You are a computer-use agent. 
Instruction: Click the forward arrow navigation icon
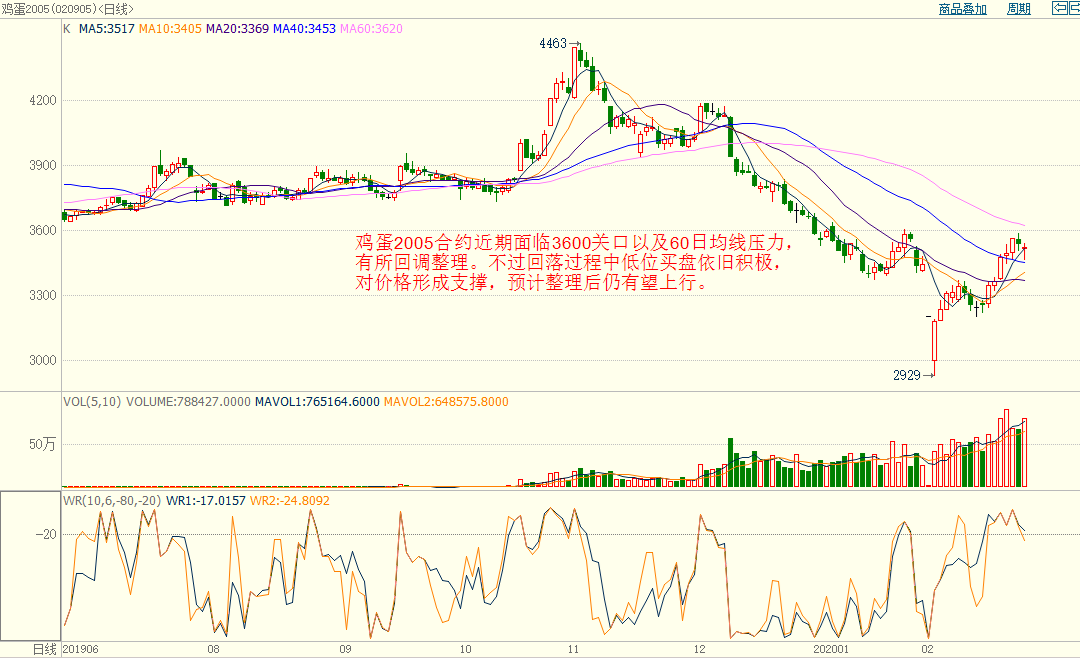(1075, 9)
